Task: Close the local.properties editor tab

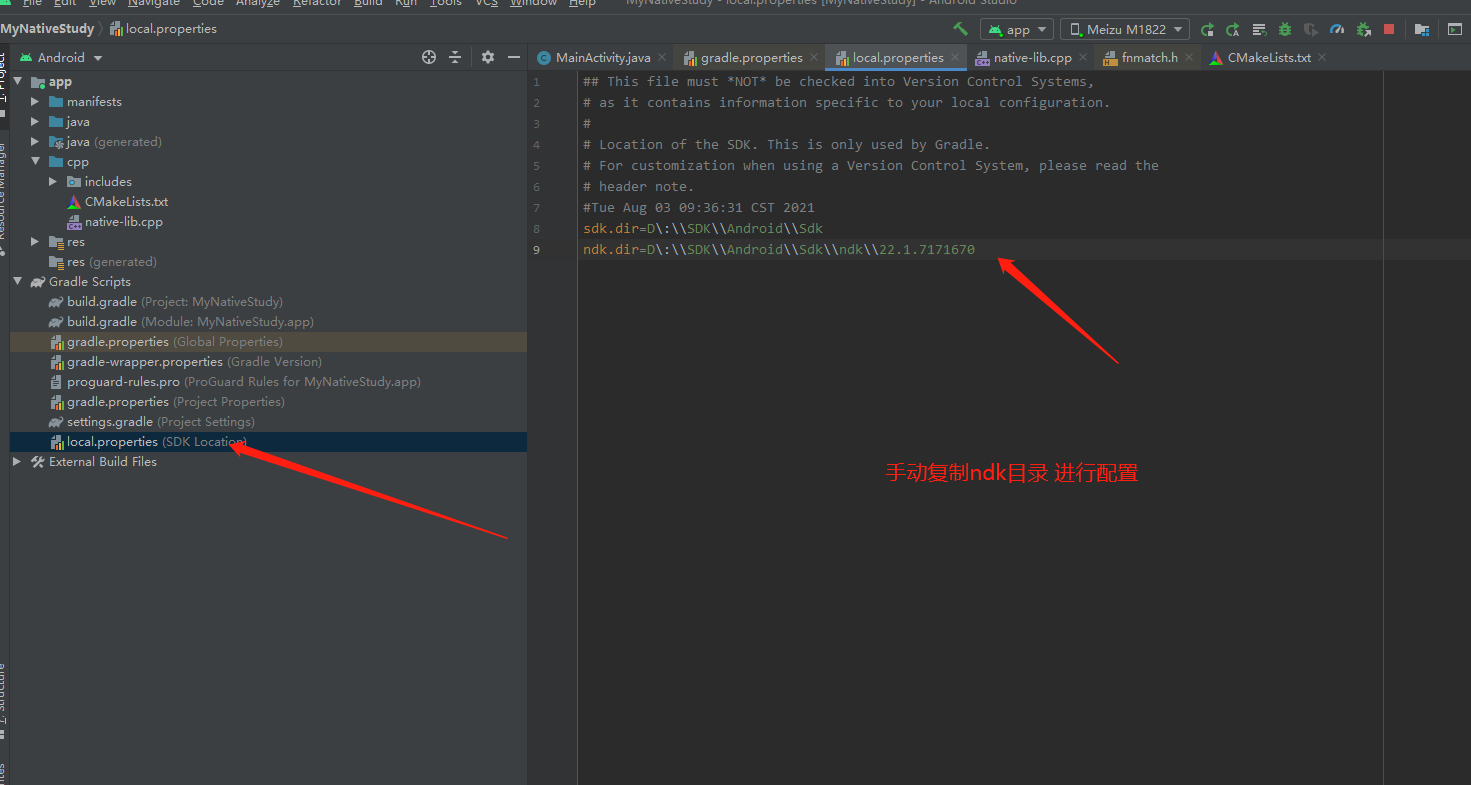Action: (955, 58)
